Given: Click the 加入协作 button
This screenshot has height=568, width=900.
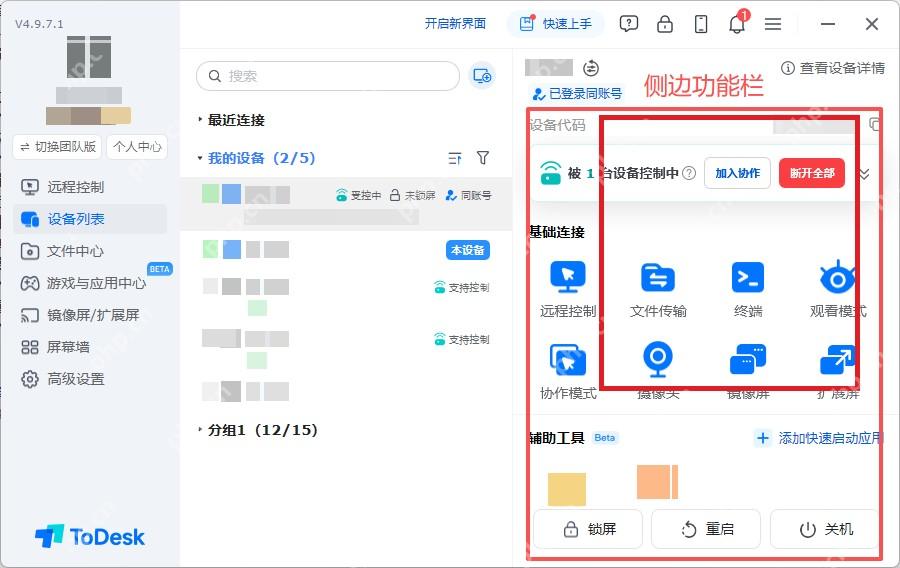Looking at the screenshot, I should pos(738,173).
